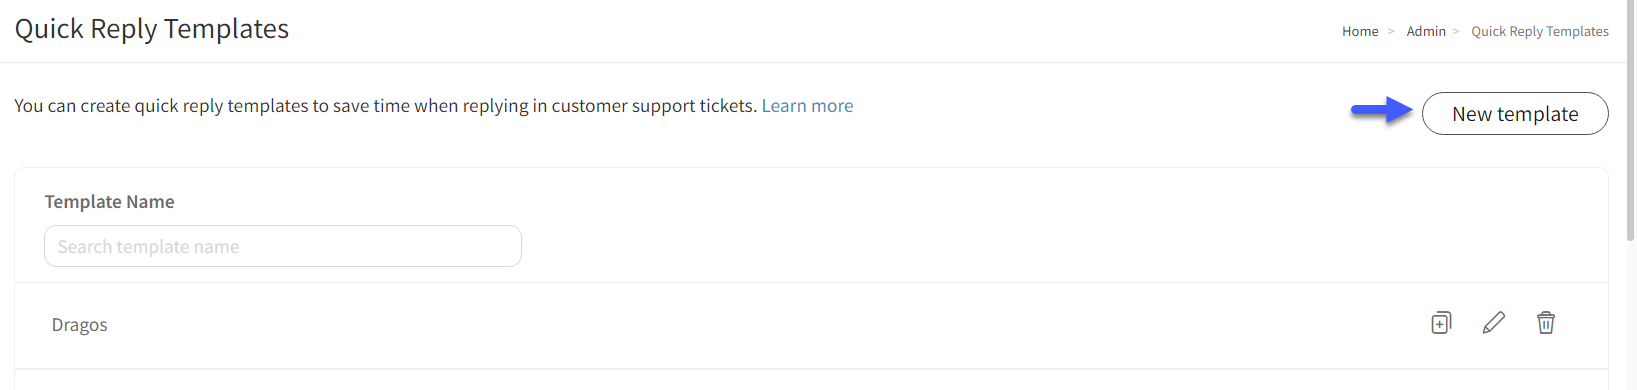Click the Quick Reply Templates page heading
Image resolution: width=1637 pixels, height=390 pixels.
(x=152, y=29)
